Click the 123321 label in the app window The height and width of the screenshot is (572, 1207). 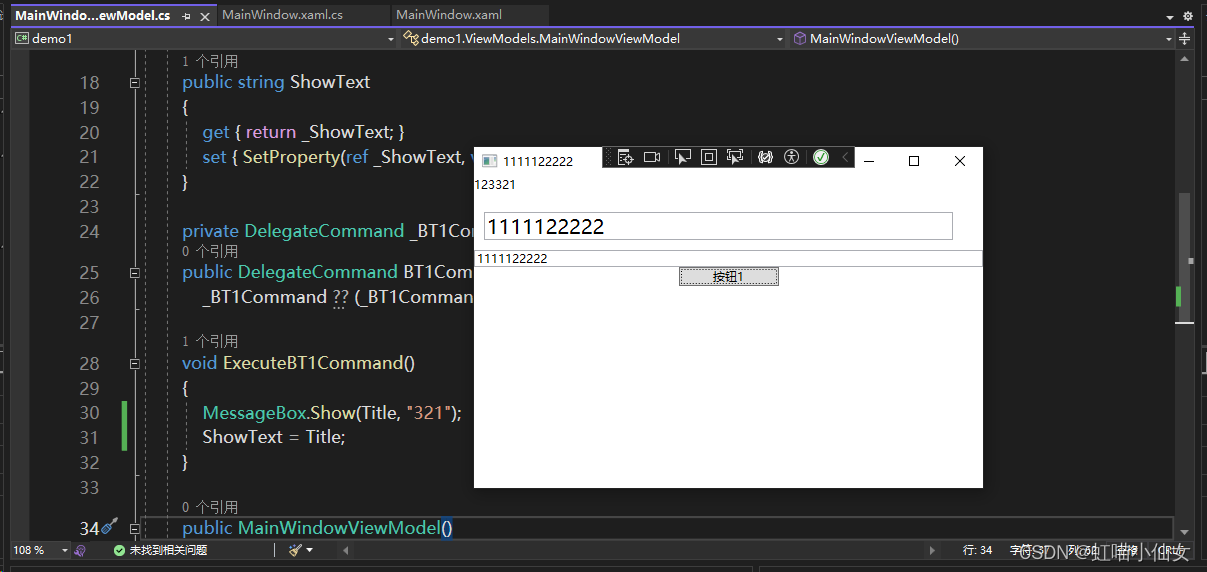495,185
